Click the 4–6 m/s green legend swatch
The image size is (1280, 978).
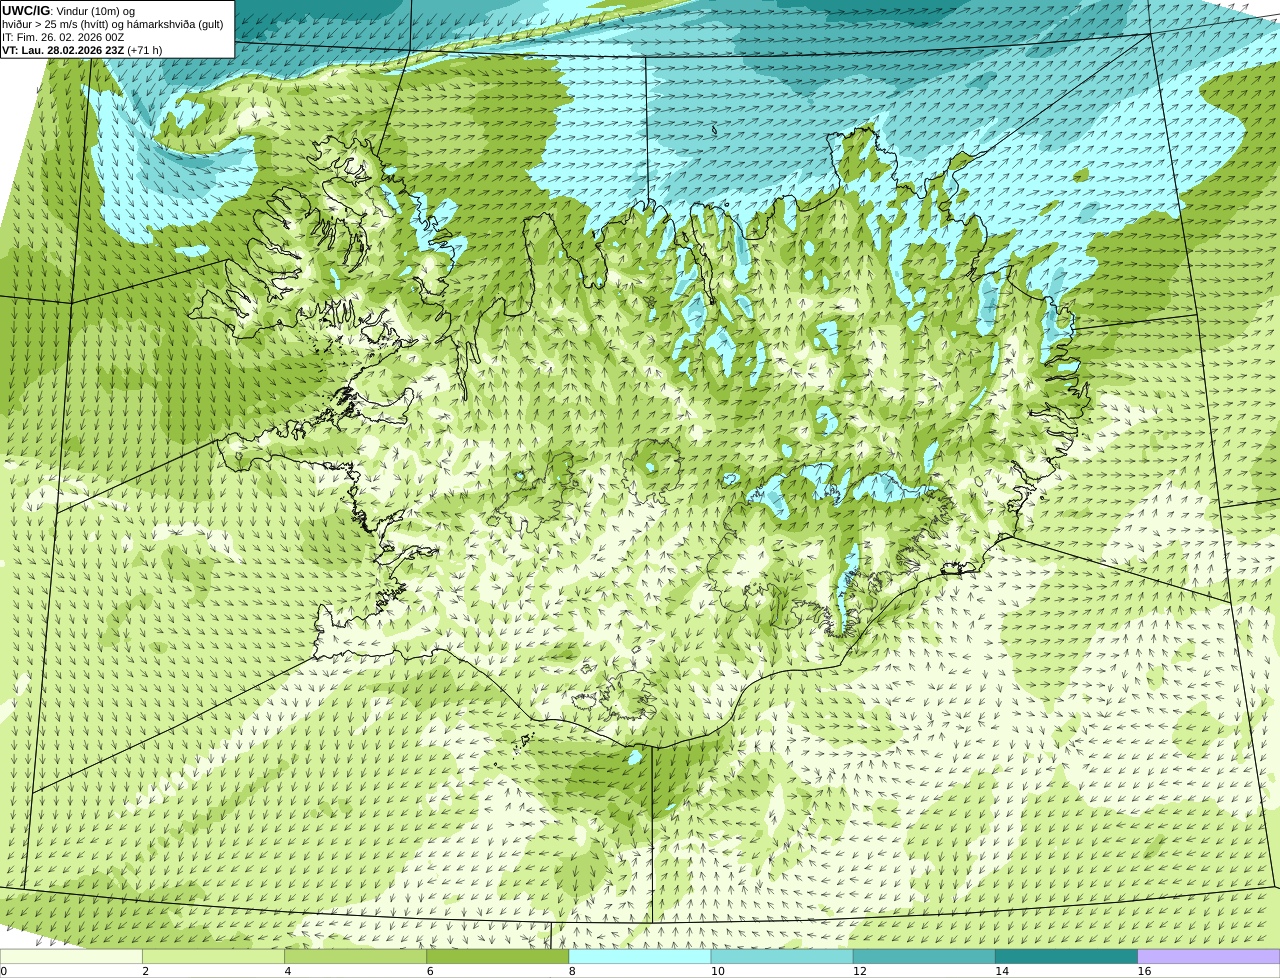[x=356, y=956]
